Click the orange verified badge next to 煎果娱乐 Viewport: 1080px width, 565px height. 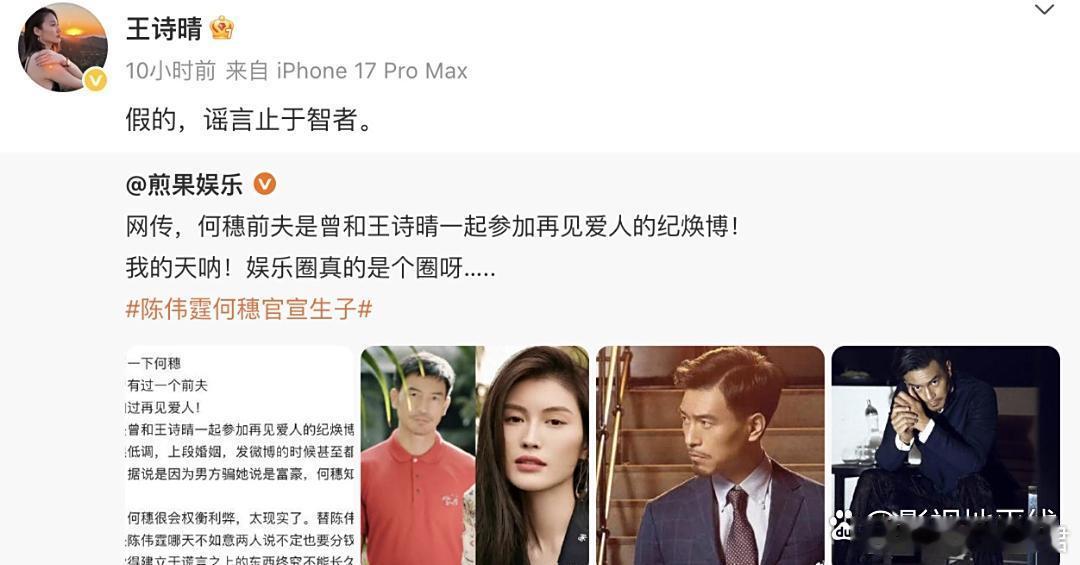tap(265, 184)
